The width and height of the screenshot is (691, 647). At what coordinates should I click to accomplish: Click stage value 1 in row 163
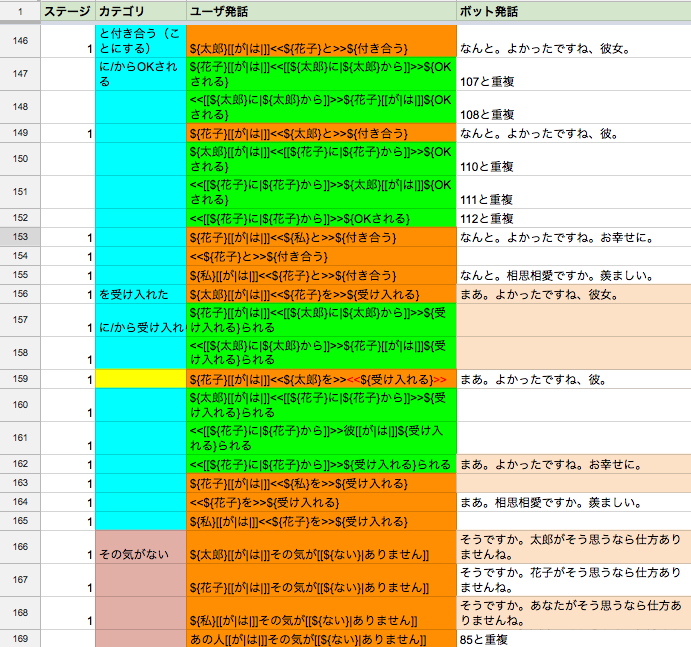click(x=68, y=483)
